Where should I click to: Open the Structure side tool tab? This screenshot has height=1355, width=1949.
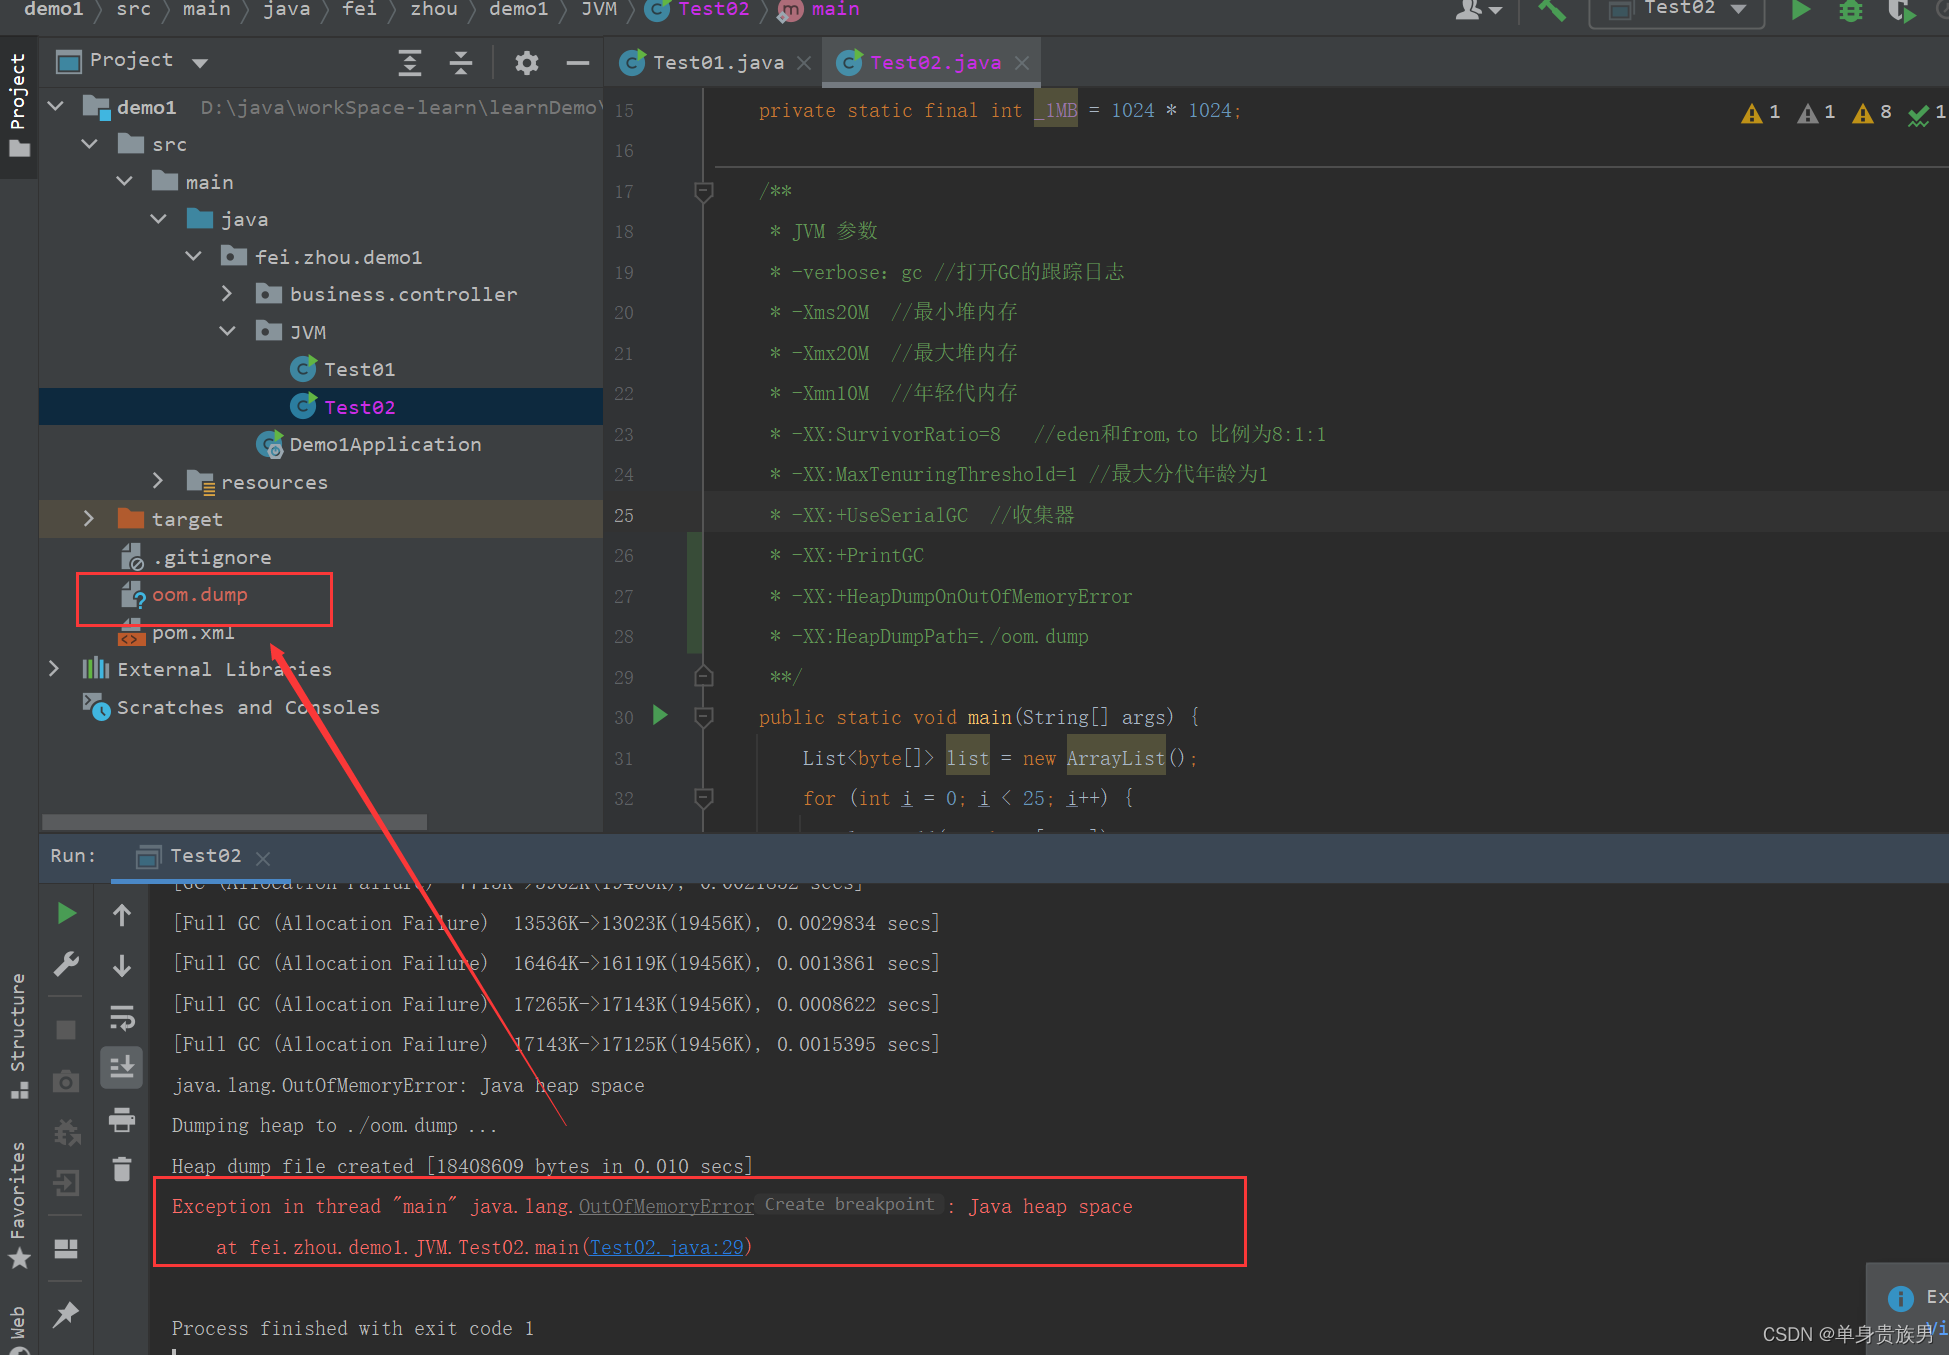tap(18, 1036)
